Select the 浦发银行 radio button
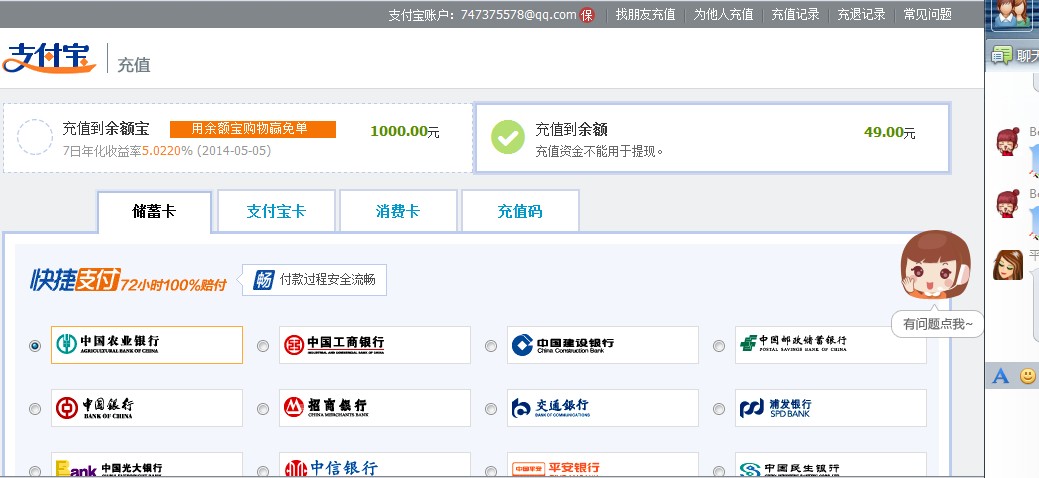The height and width of the screenshot is (478, 1039). [719, 408]
